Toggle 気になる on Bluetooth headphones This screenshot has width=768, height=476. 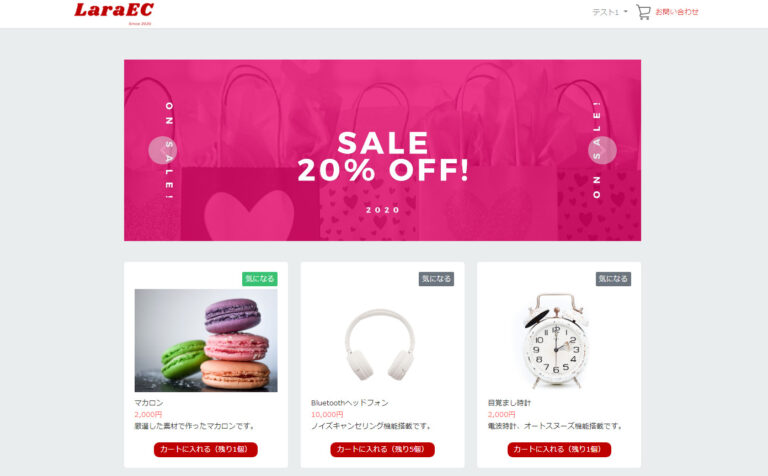pyautogui.click(x=436, y=279)
